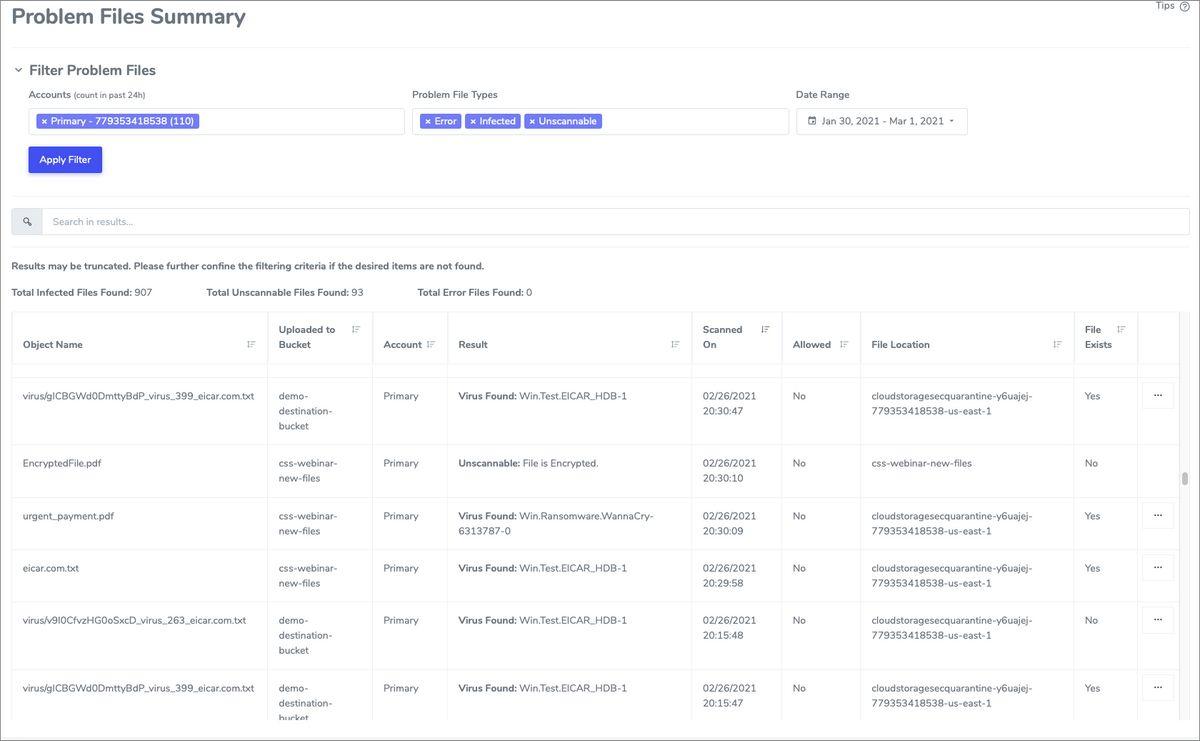Click the Apply Filter button
The height and width of the screenshot is (741, 1200).
65,160
